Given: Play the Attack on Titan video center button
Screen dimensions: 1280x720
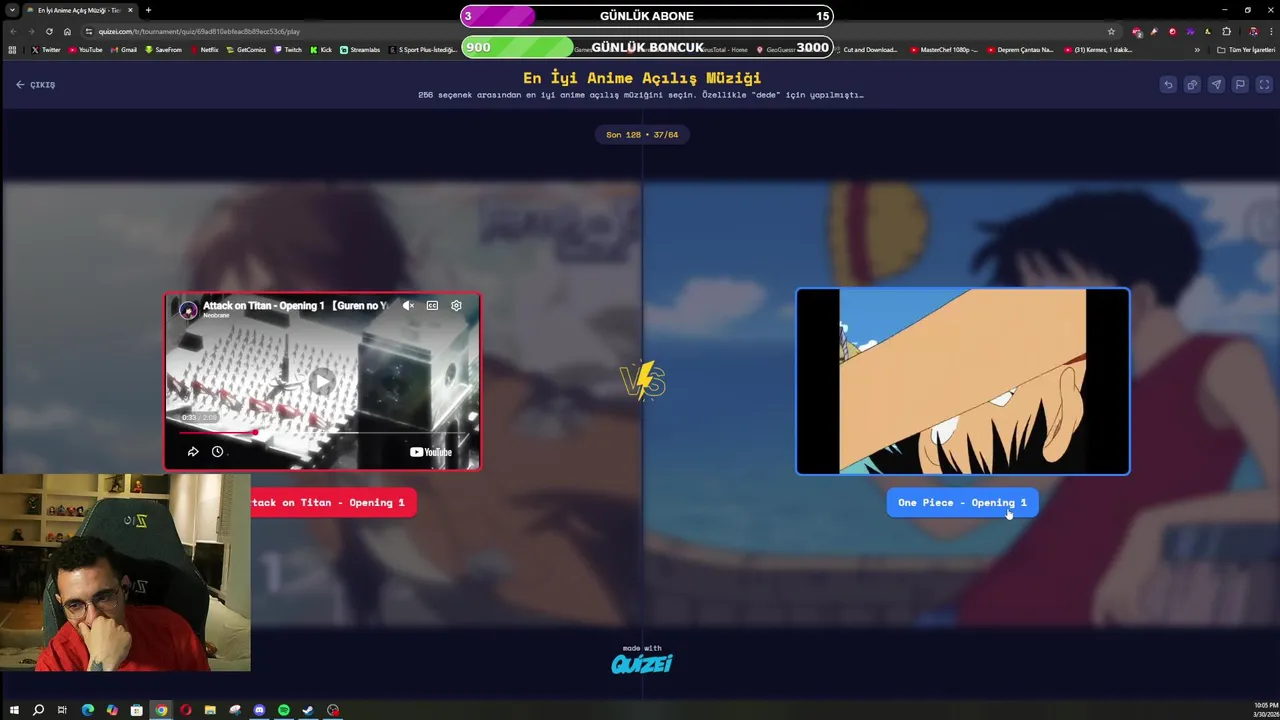Looking at the screenshot, I should click(x=321, y=381).
